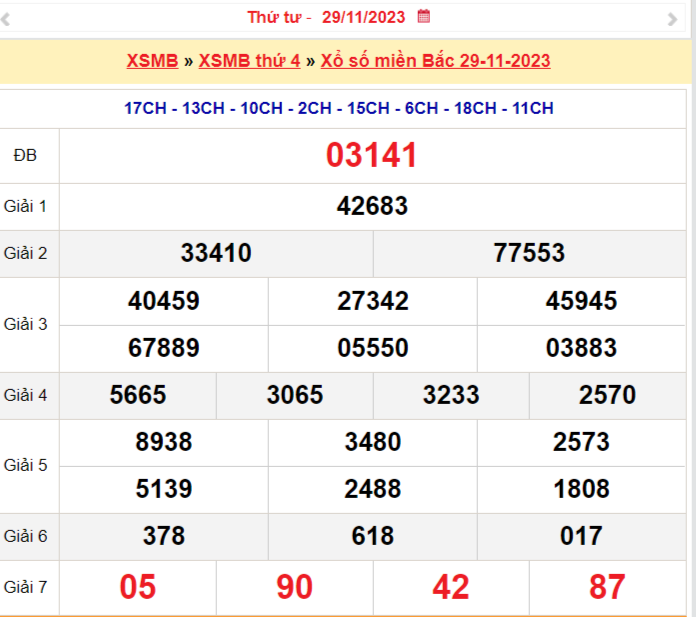This screenshot has width=696, height=617.
Task: Click the ĐB row label
Action: pyautogui.click(x=24, y=155)
